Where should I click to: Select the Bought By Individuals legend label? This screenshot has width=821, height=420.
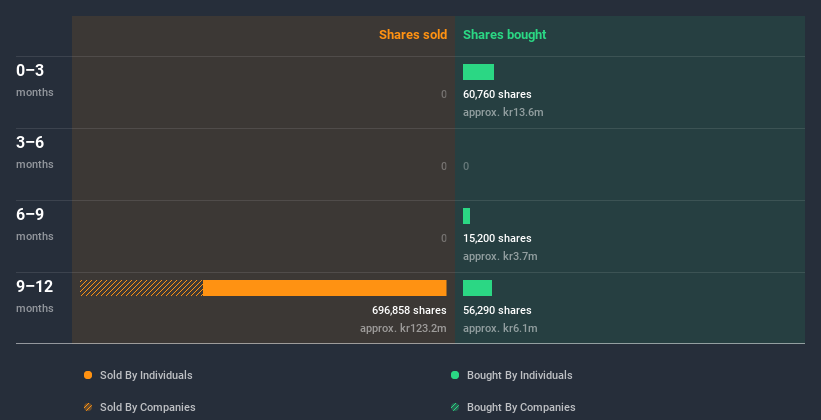coord(519,375)
